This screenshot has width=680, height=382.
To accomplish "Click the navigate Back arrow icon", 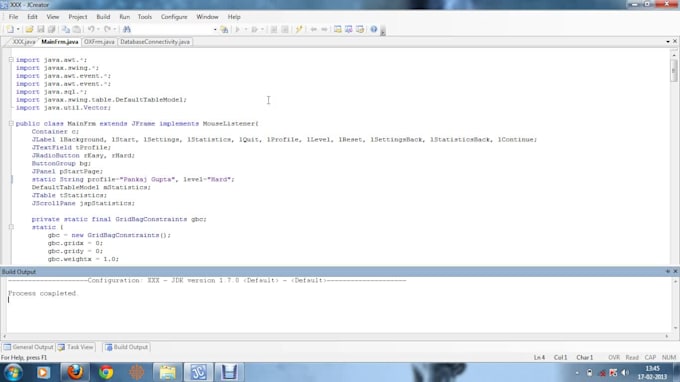I will 313,29.
